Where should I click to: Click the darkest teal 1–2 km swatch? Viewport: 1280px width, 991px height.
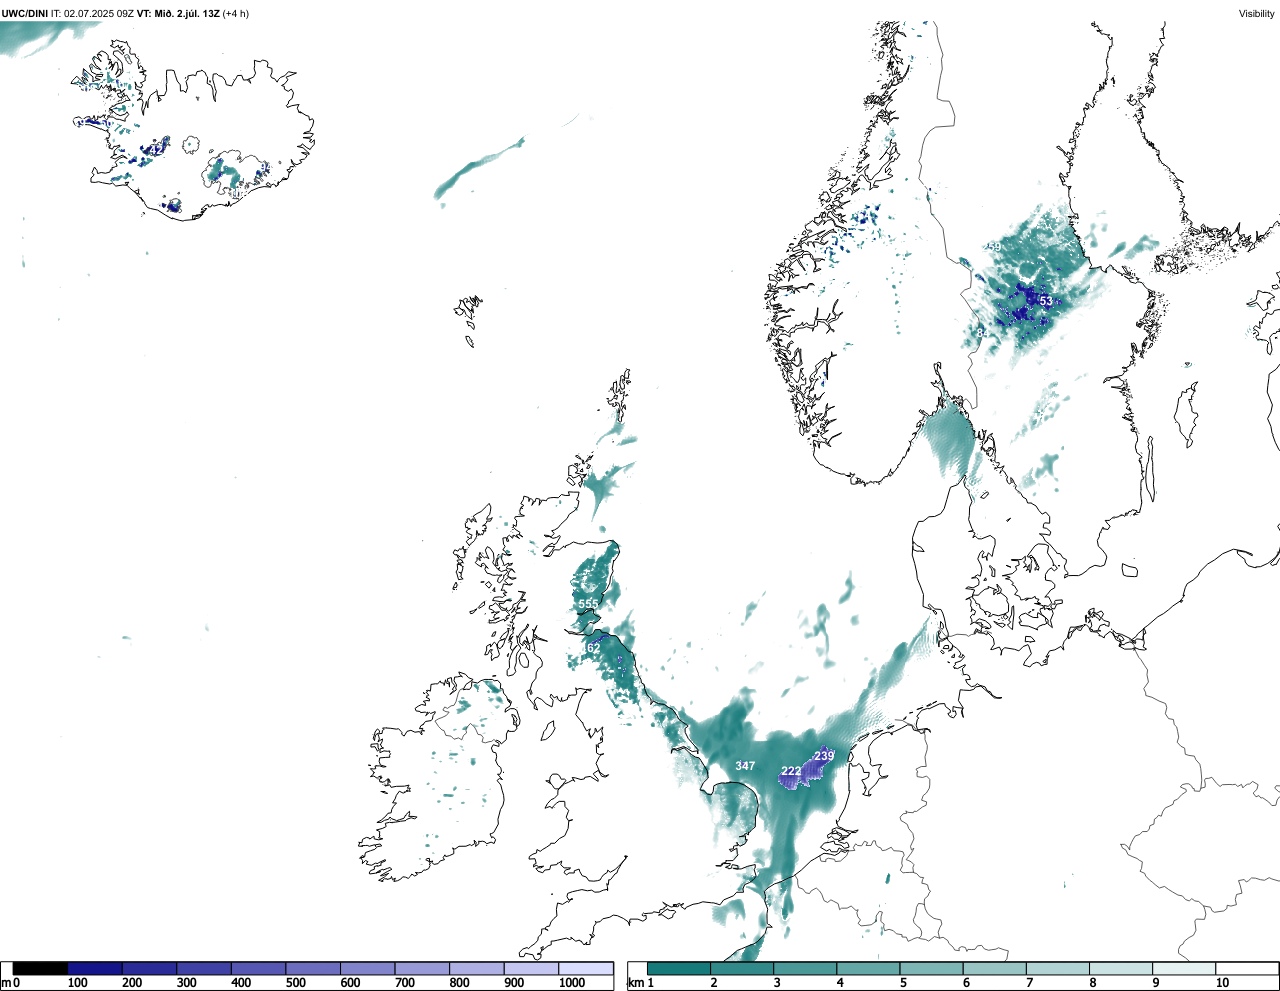pyautogui.click(x=679, y=968)
